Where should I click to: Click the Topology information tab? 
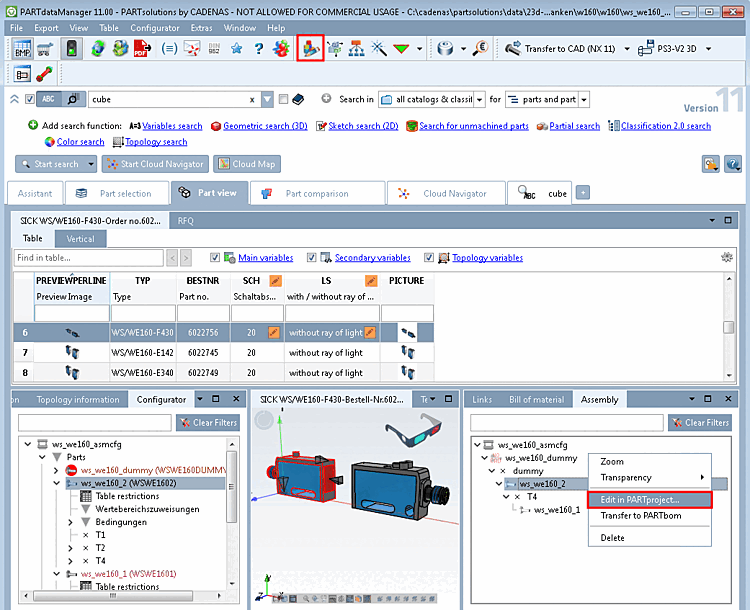[x=78, y=399]
